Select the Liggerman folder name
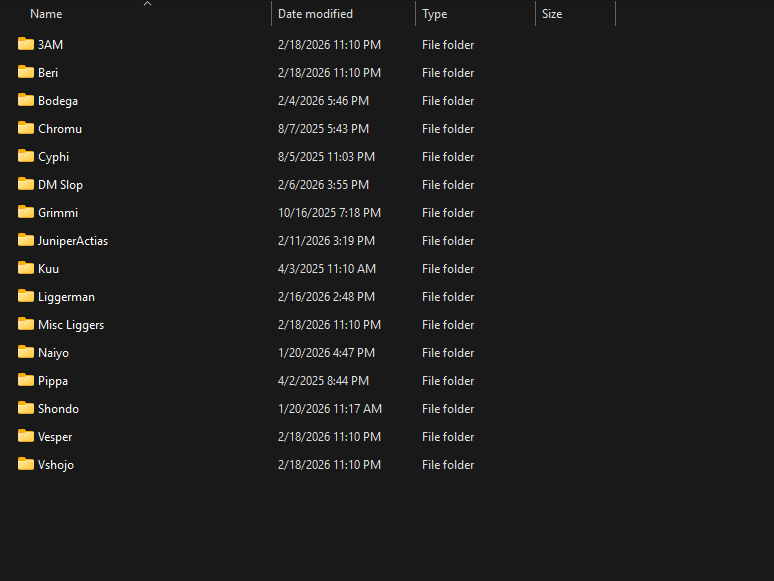The image size is (774, 581). (x=66, y=297)
